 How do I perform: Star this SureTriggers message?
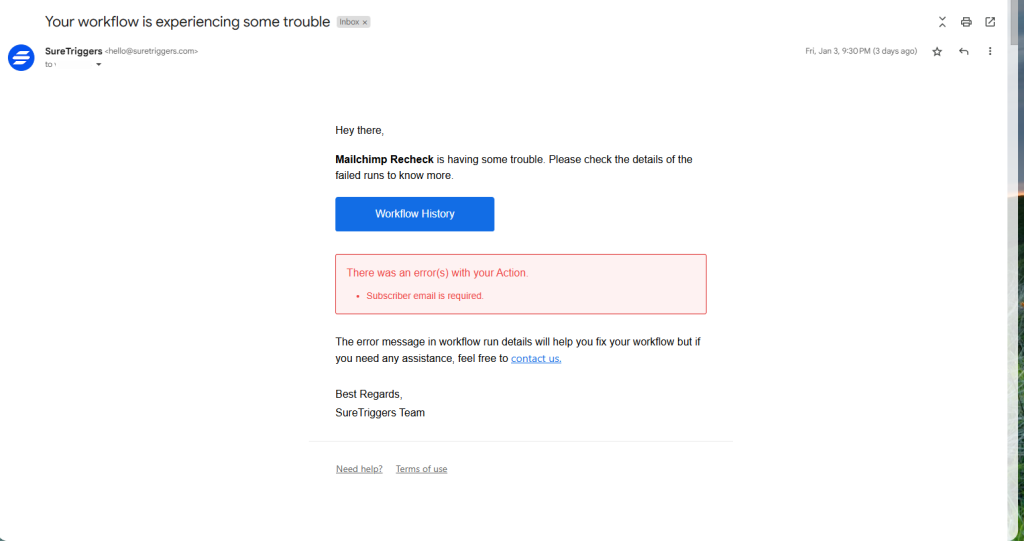[937, 51]
